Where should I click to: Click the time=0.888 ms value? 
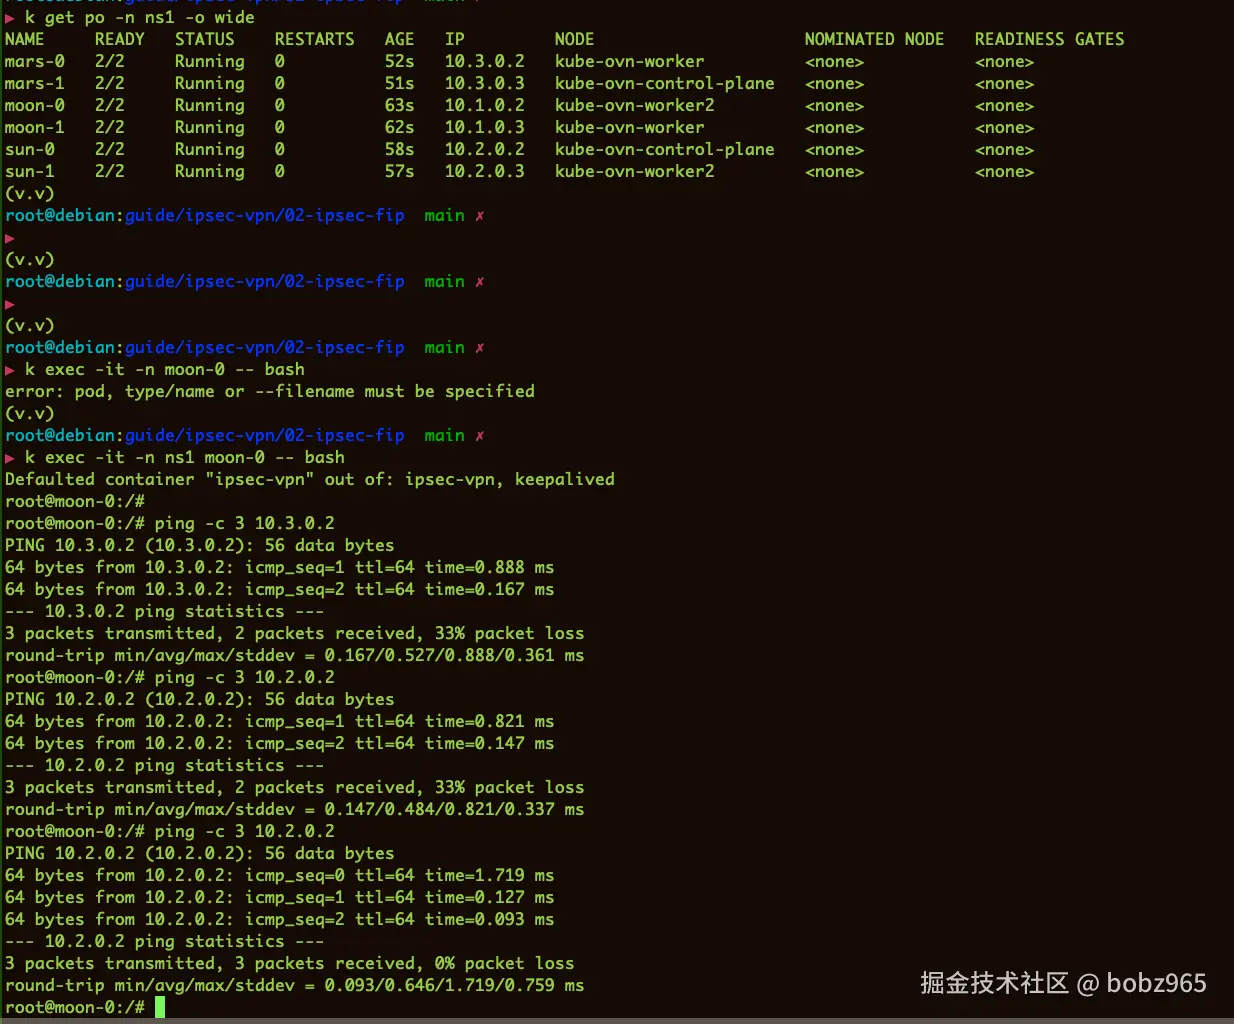pyautogui.click(x=490, y=567)
